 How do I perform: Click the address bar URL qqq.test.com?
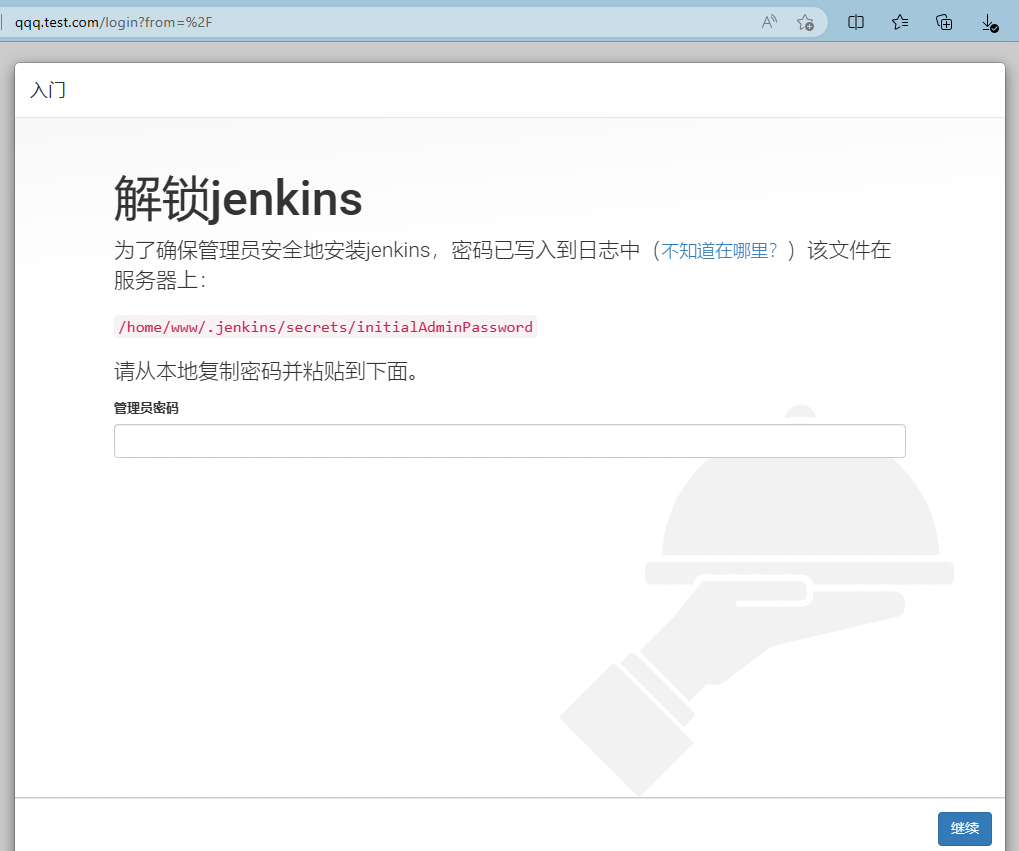click(113, 22)
